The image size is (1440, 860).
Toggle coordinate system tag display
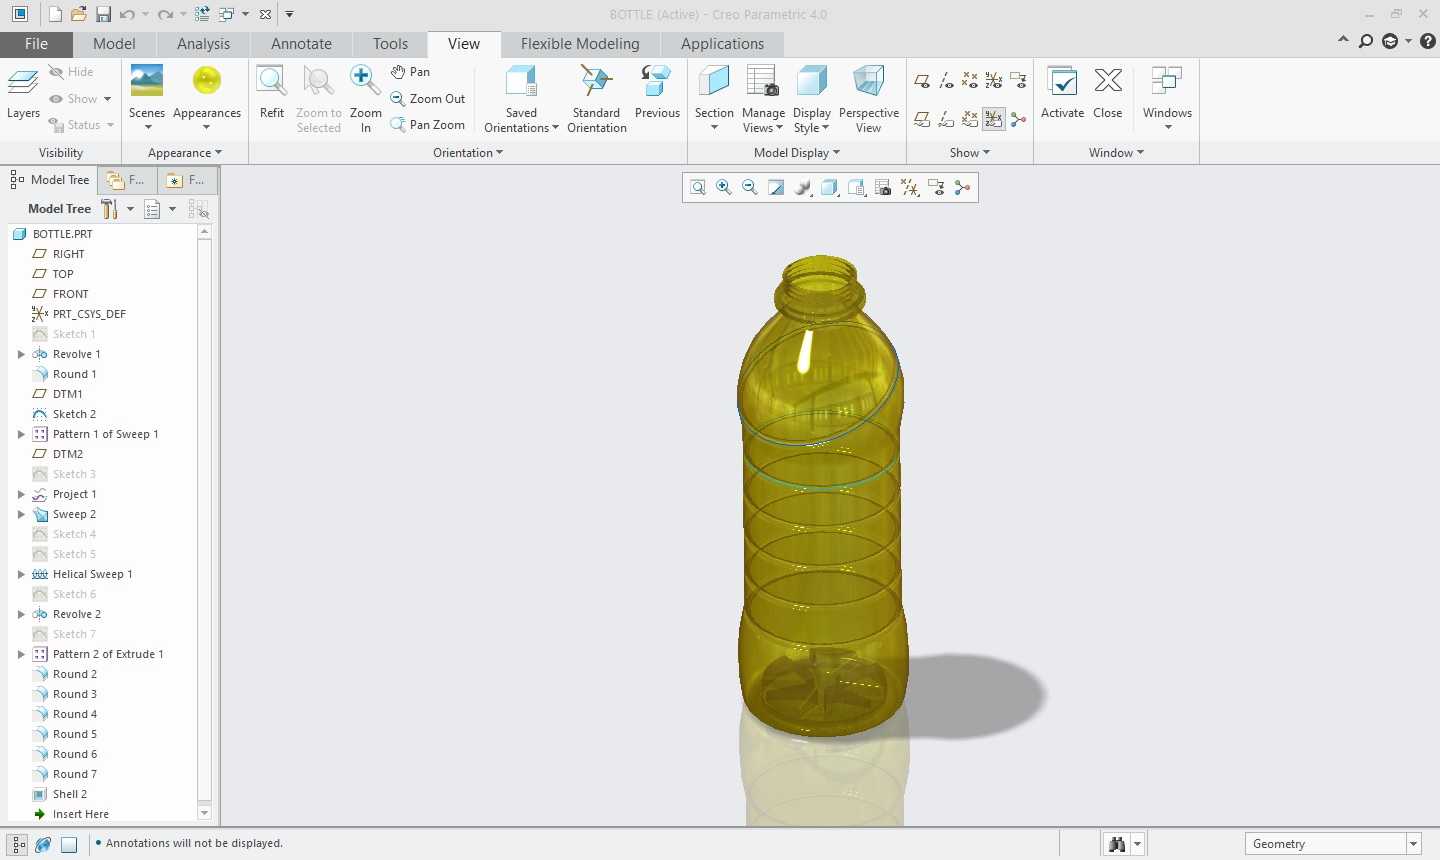tap(994, 120)
